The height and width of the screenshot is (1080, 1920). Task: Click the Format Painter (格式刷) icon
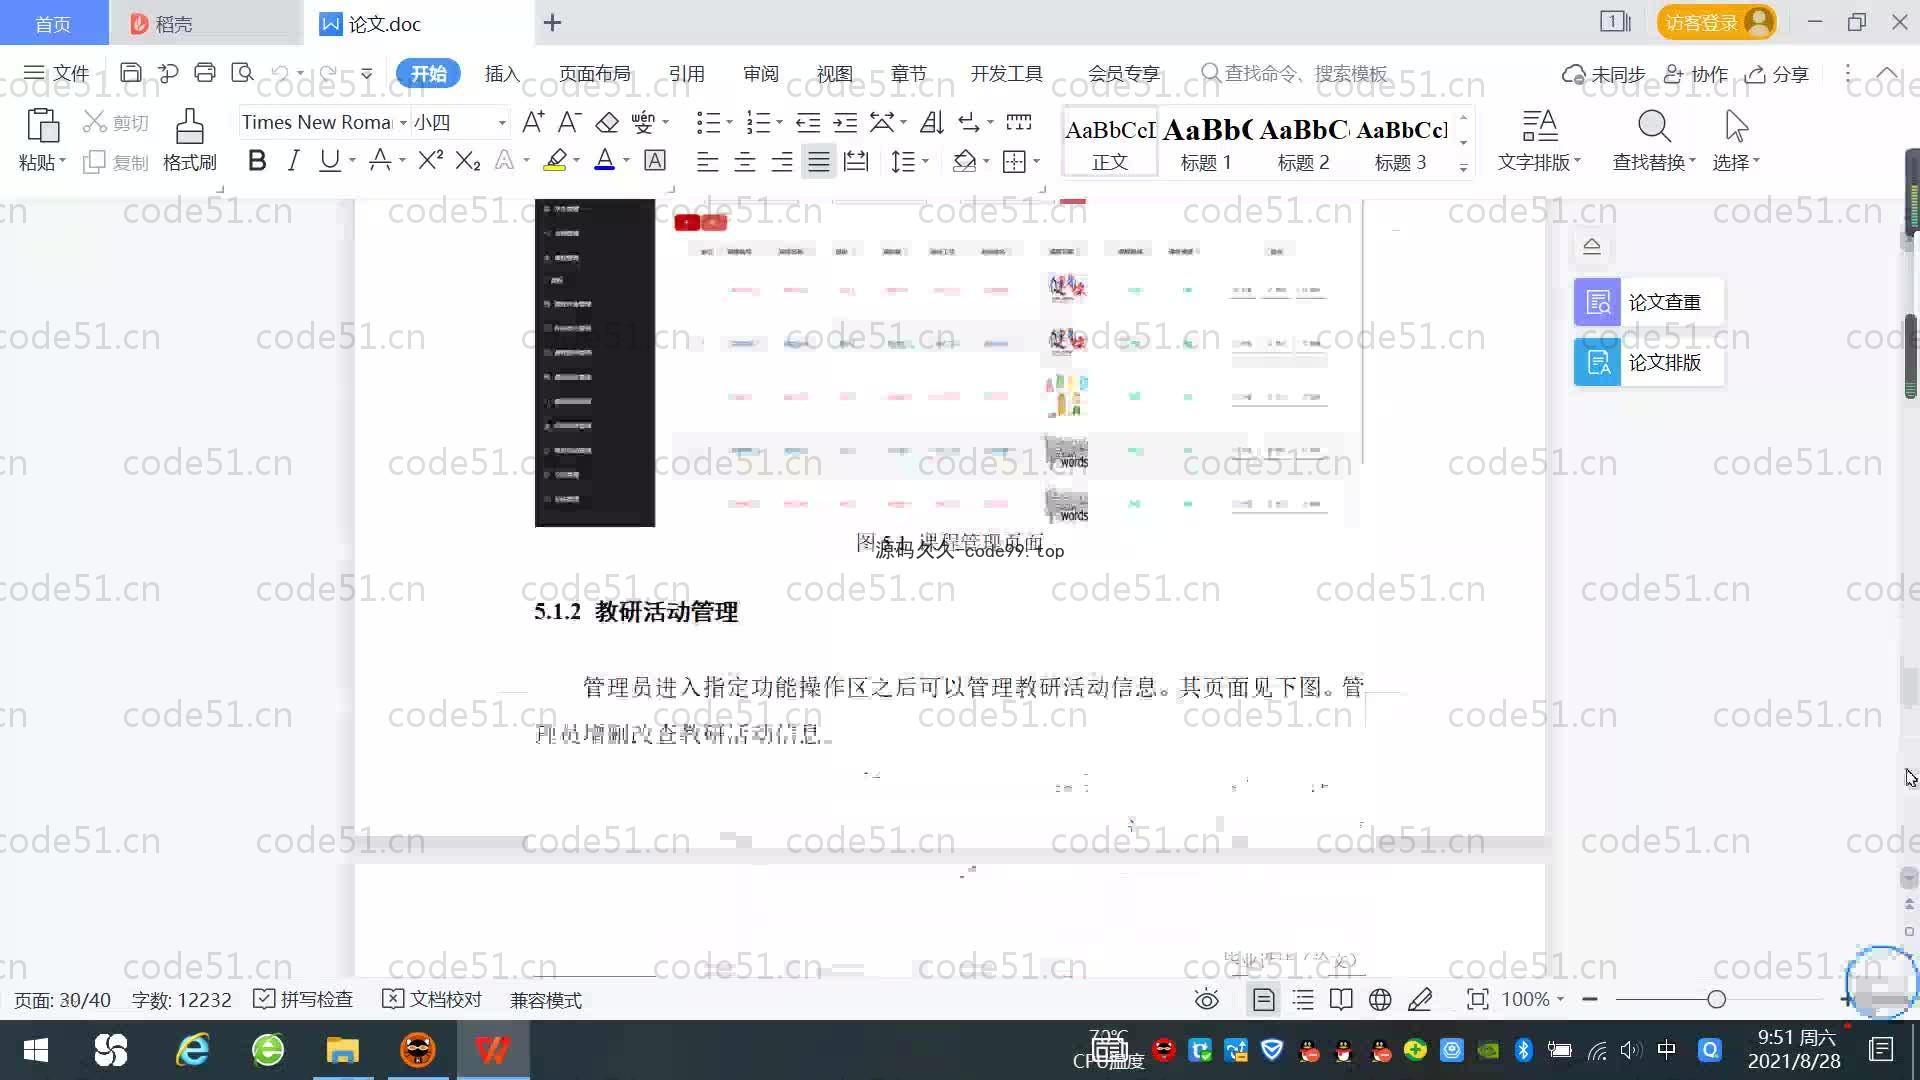[x=189, y=128]
